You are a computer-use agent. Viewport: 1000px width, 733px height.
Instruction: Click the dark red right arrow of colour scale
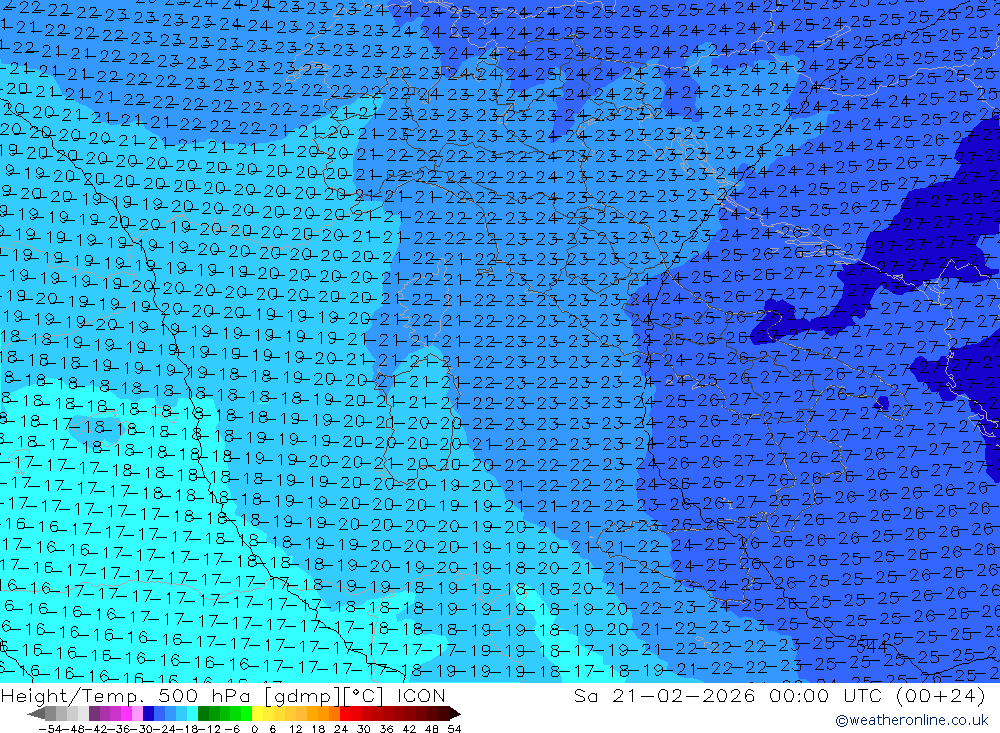pos(454,713)
